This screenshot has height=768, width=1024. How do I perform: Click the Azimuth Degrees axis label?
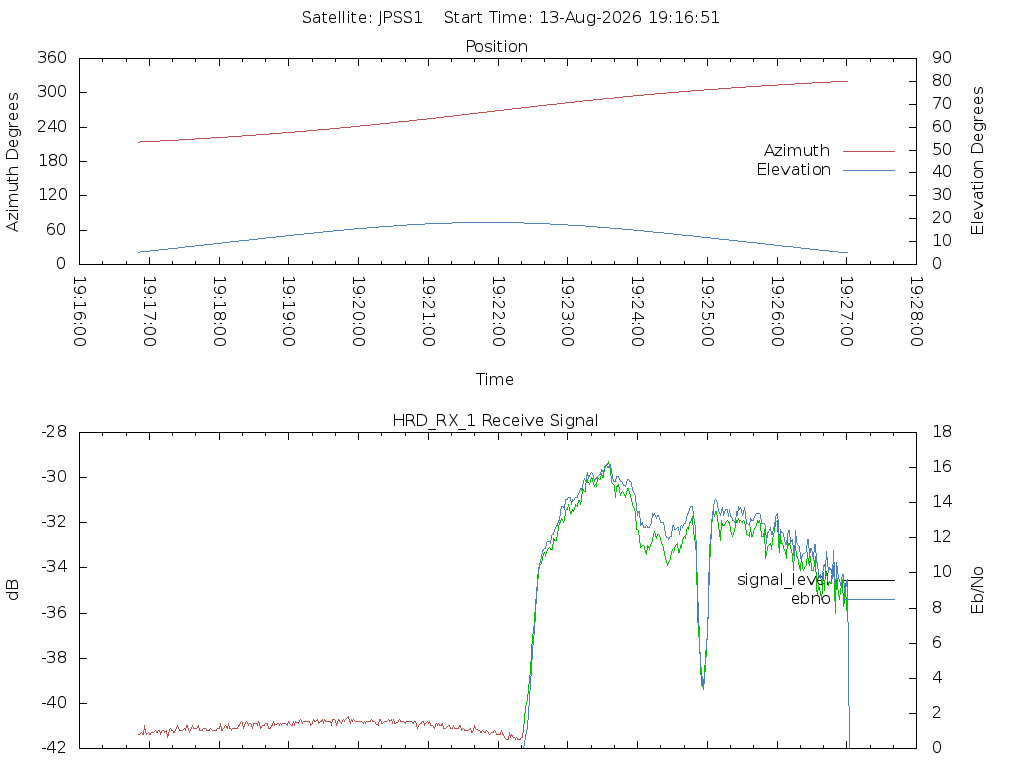pyautogui.click(x=12, y=162)
